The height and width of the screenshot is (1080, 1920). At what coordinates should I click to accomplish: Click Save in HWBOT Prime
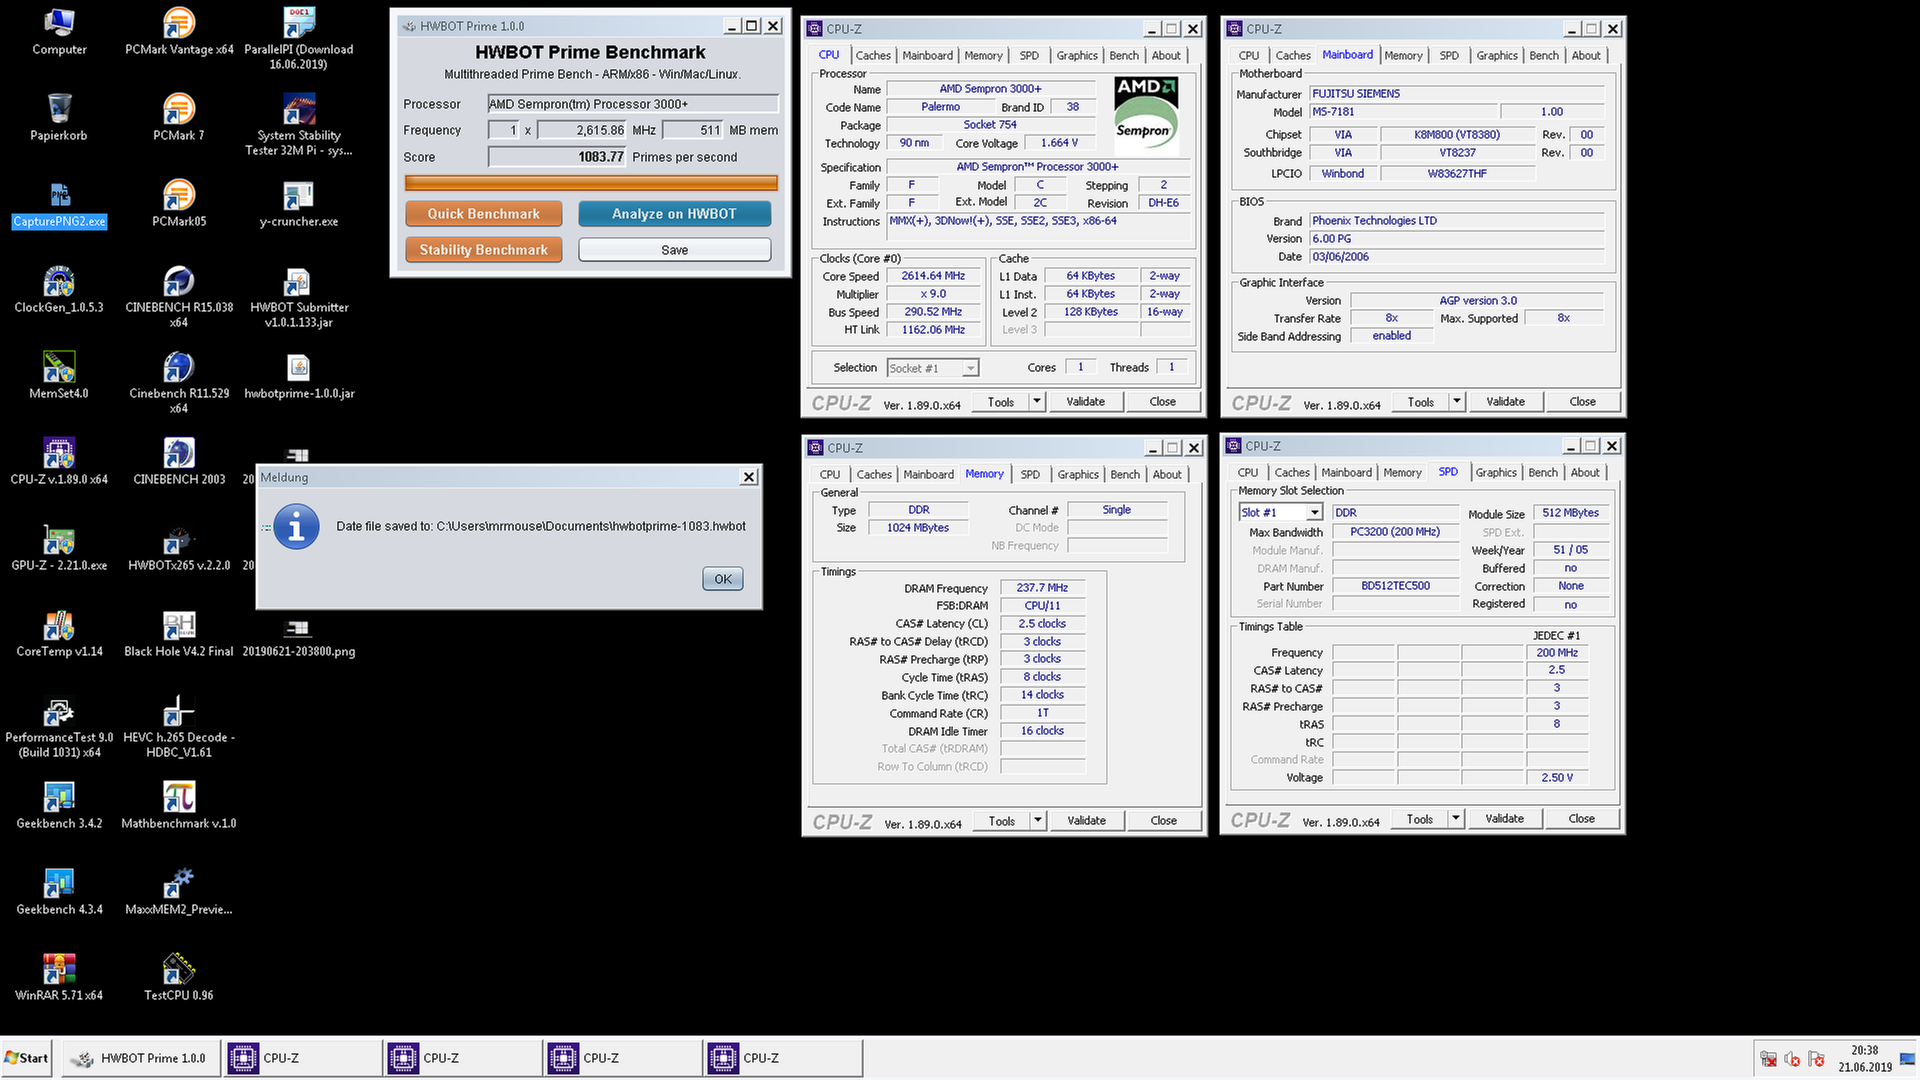click(674, 250)
